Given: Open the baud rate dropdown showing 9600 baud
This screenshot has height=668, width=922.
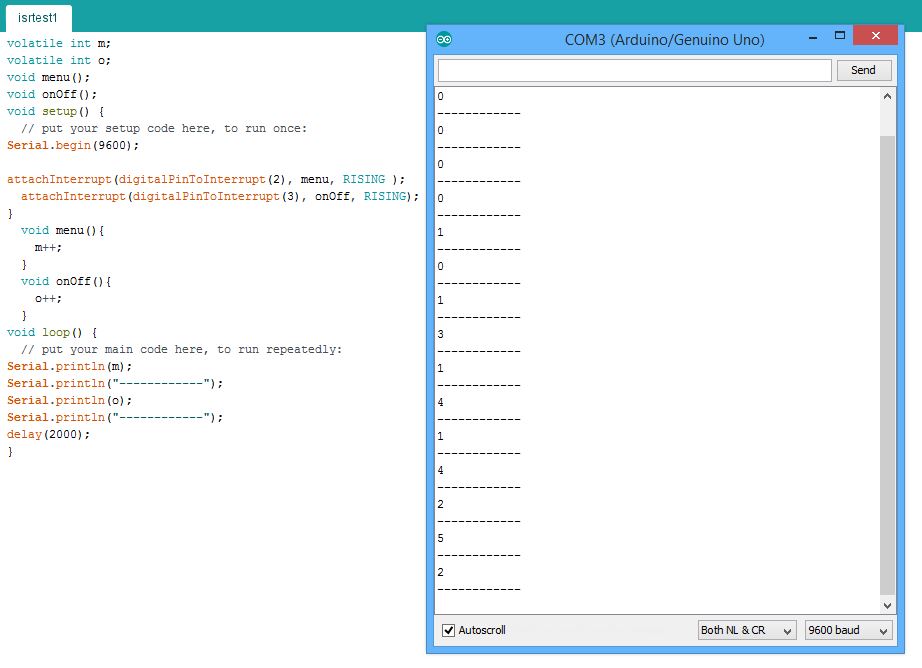Looking at the screenshot, I should click(x=846, y=630).
